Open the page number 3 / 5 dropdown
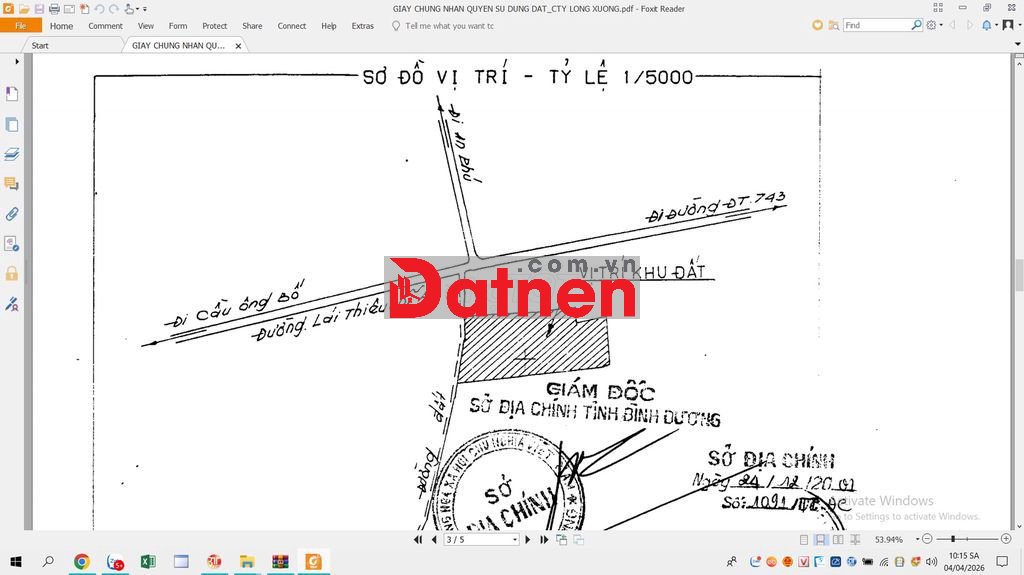The height and width of the screenshot is (575, 1024). pyautogui.click(x=515, y=540)
